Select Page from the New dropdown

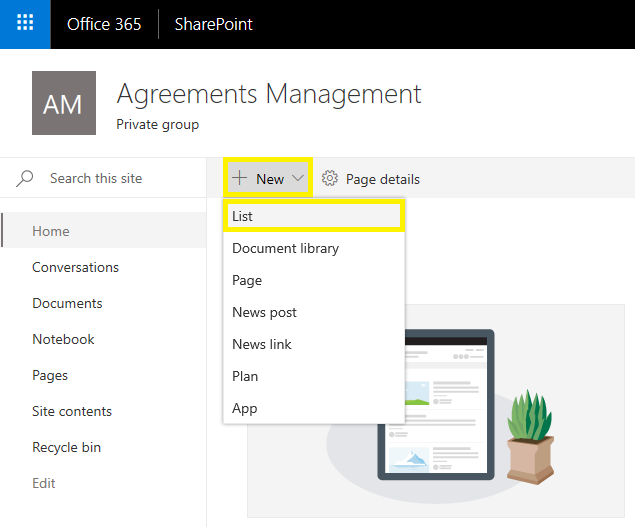pos(247,280)
